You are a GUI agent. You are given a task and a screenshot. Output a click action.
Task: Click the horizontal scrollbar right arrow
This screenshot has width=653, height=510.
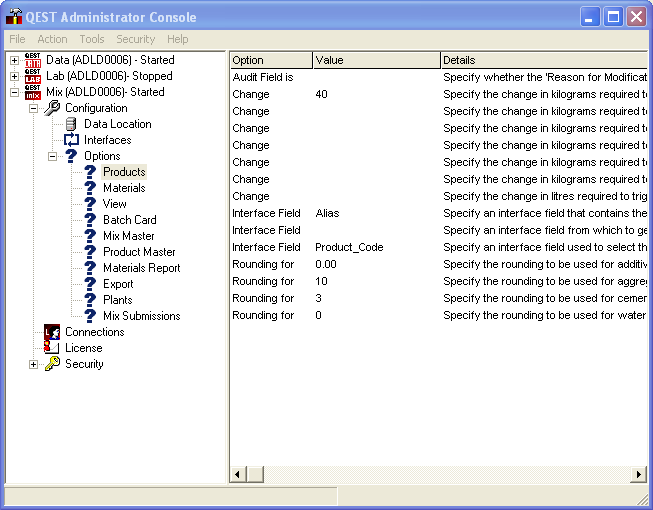(x=639, y=474)
